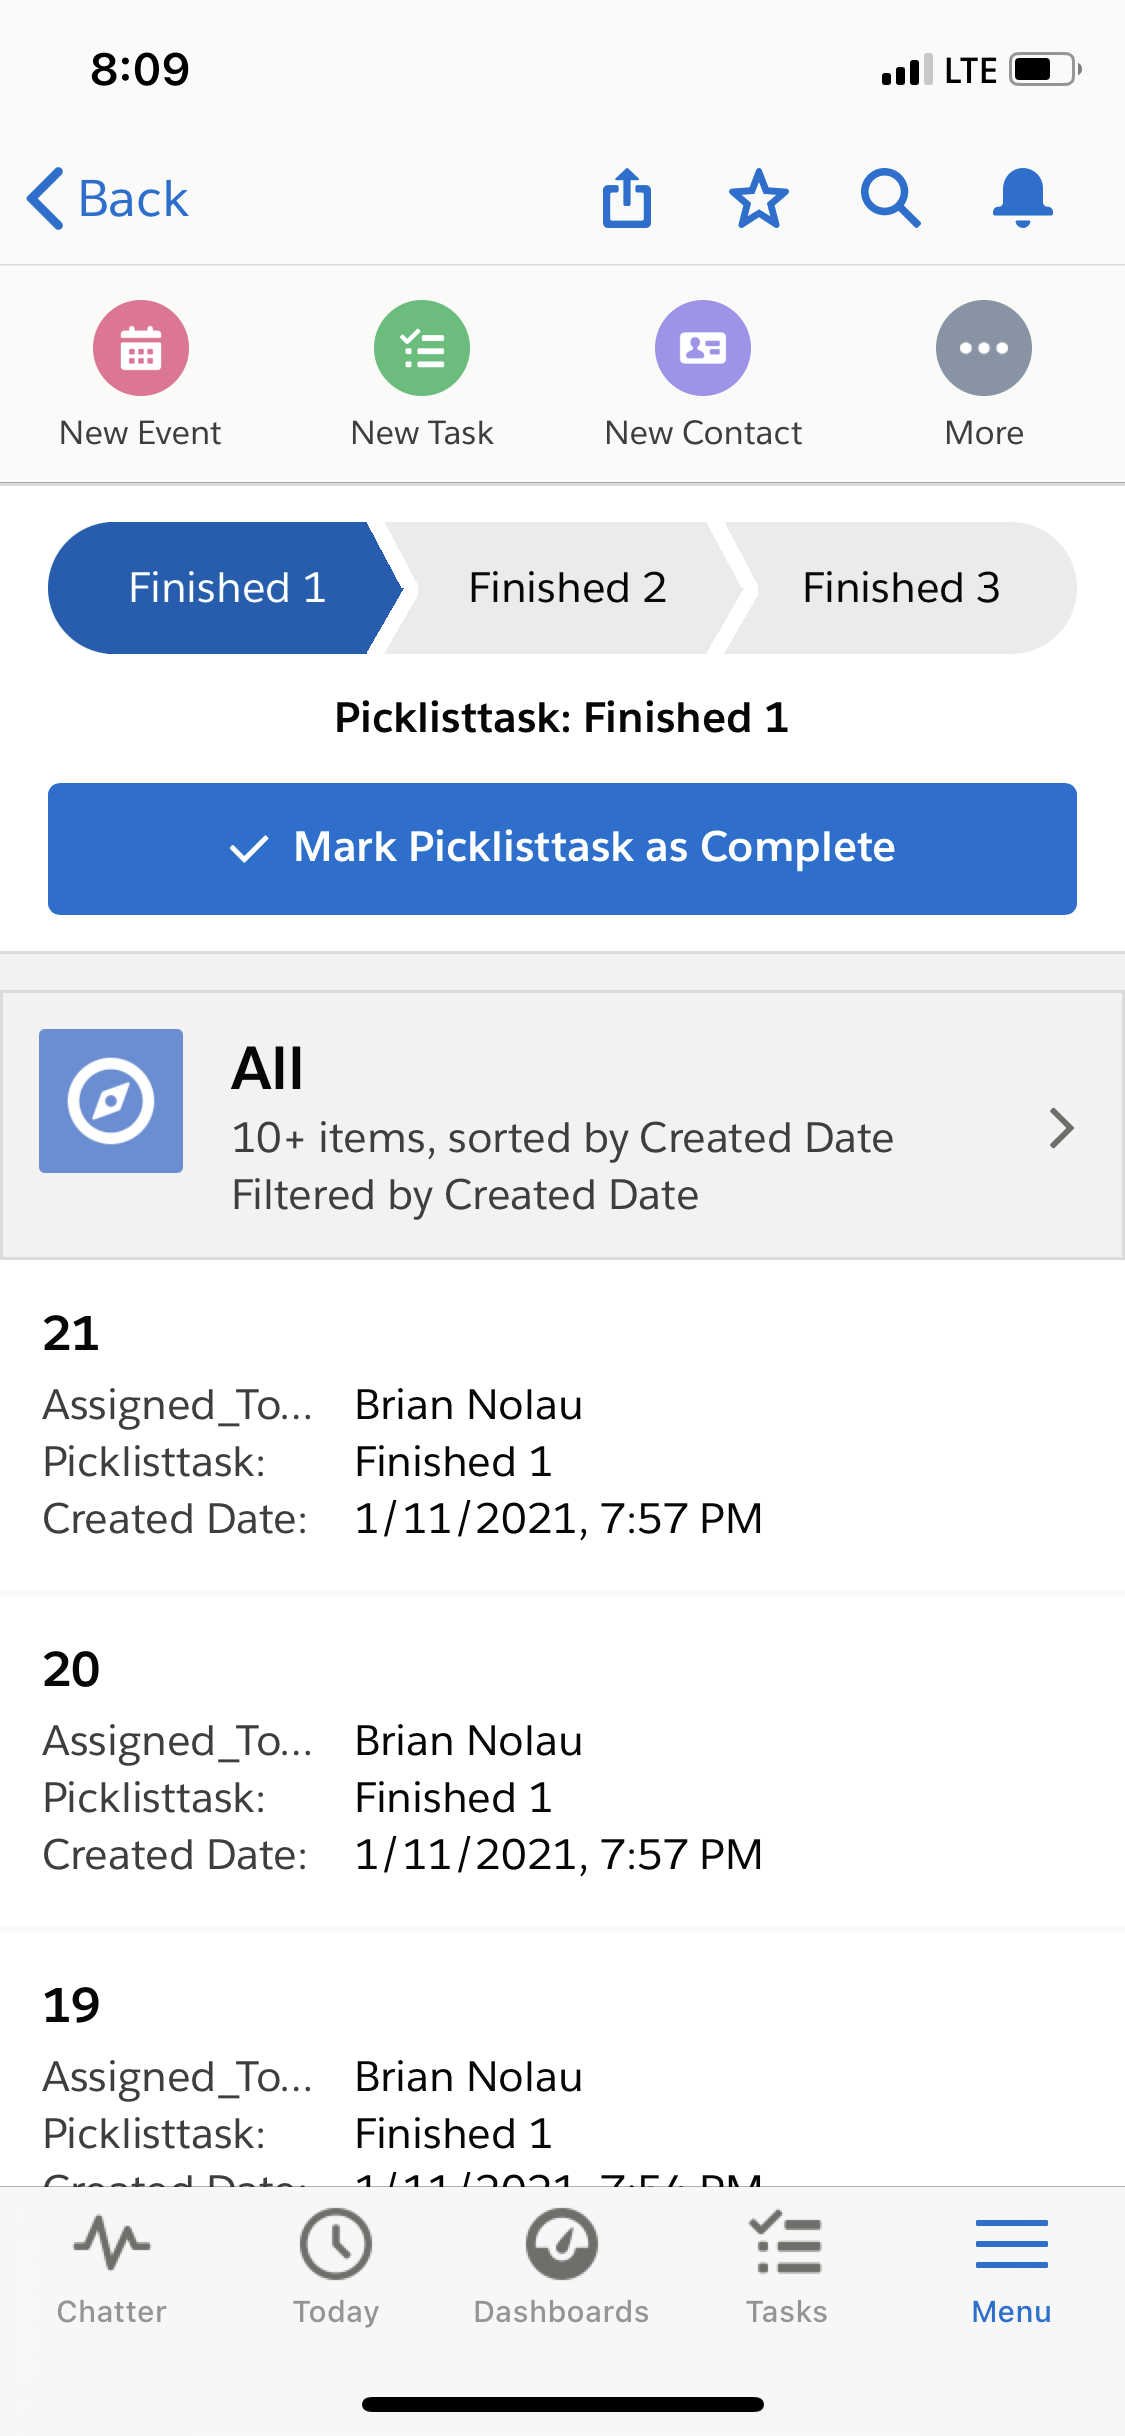1125x2436 pixels.
Task: Open notifications bell
Action: pos(1022,198)
